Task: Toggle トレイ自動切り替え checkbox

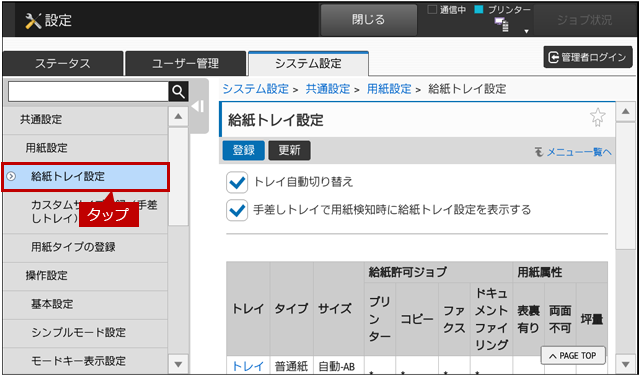Action: (x=237, y=182)
